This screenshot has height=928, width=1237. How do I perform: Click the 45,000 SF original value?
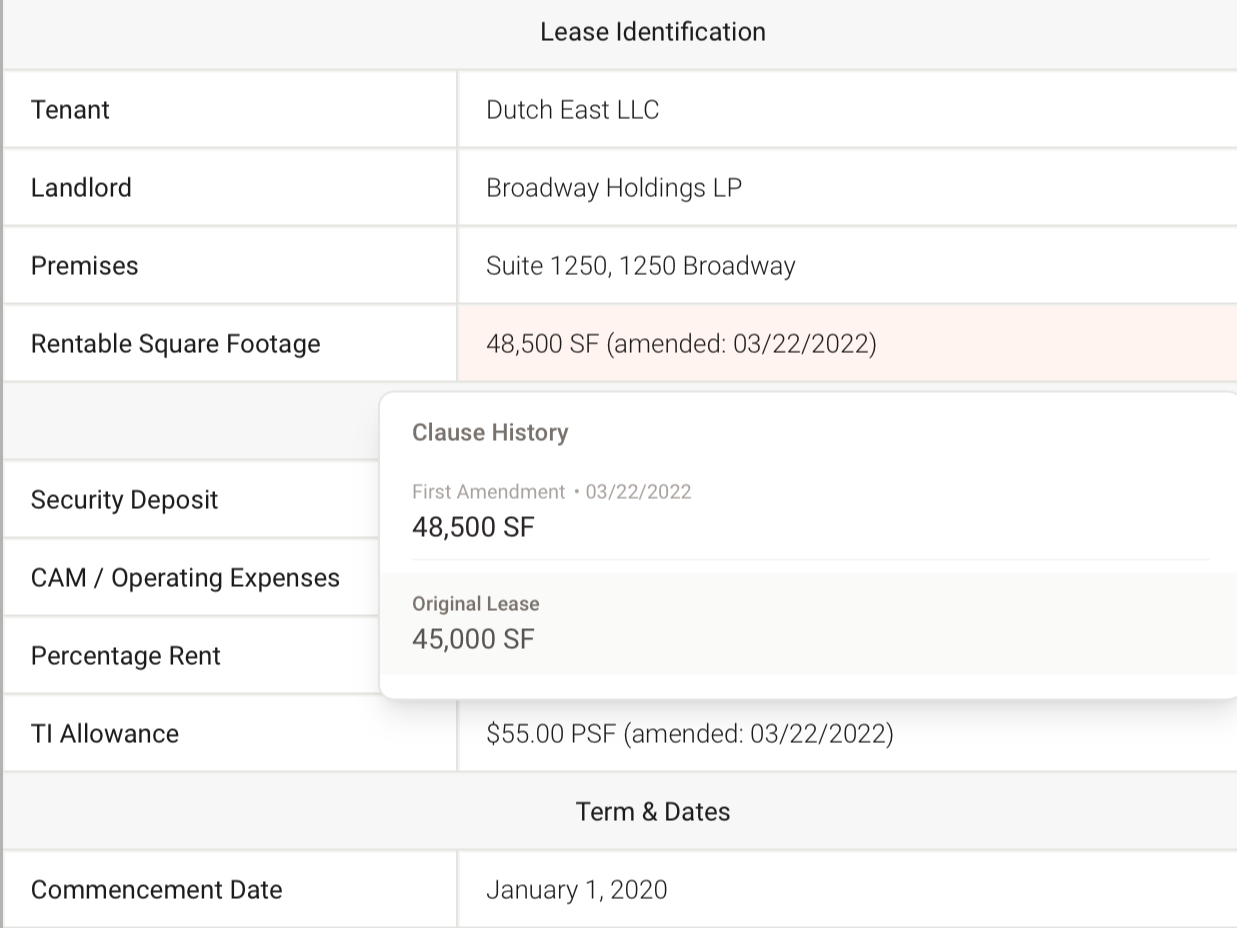click(x=473, y=639)
